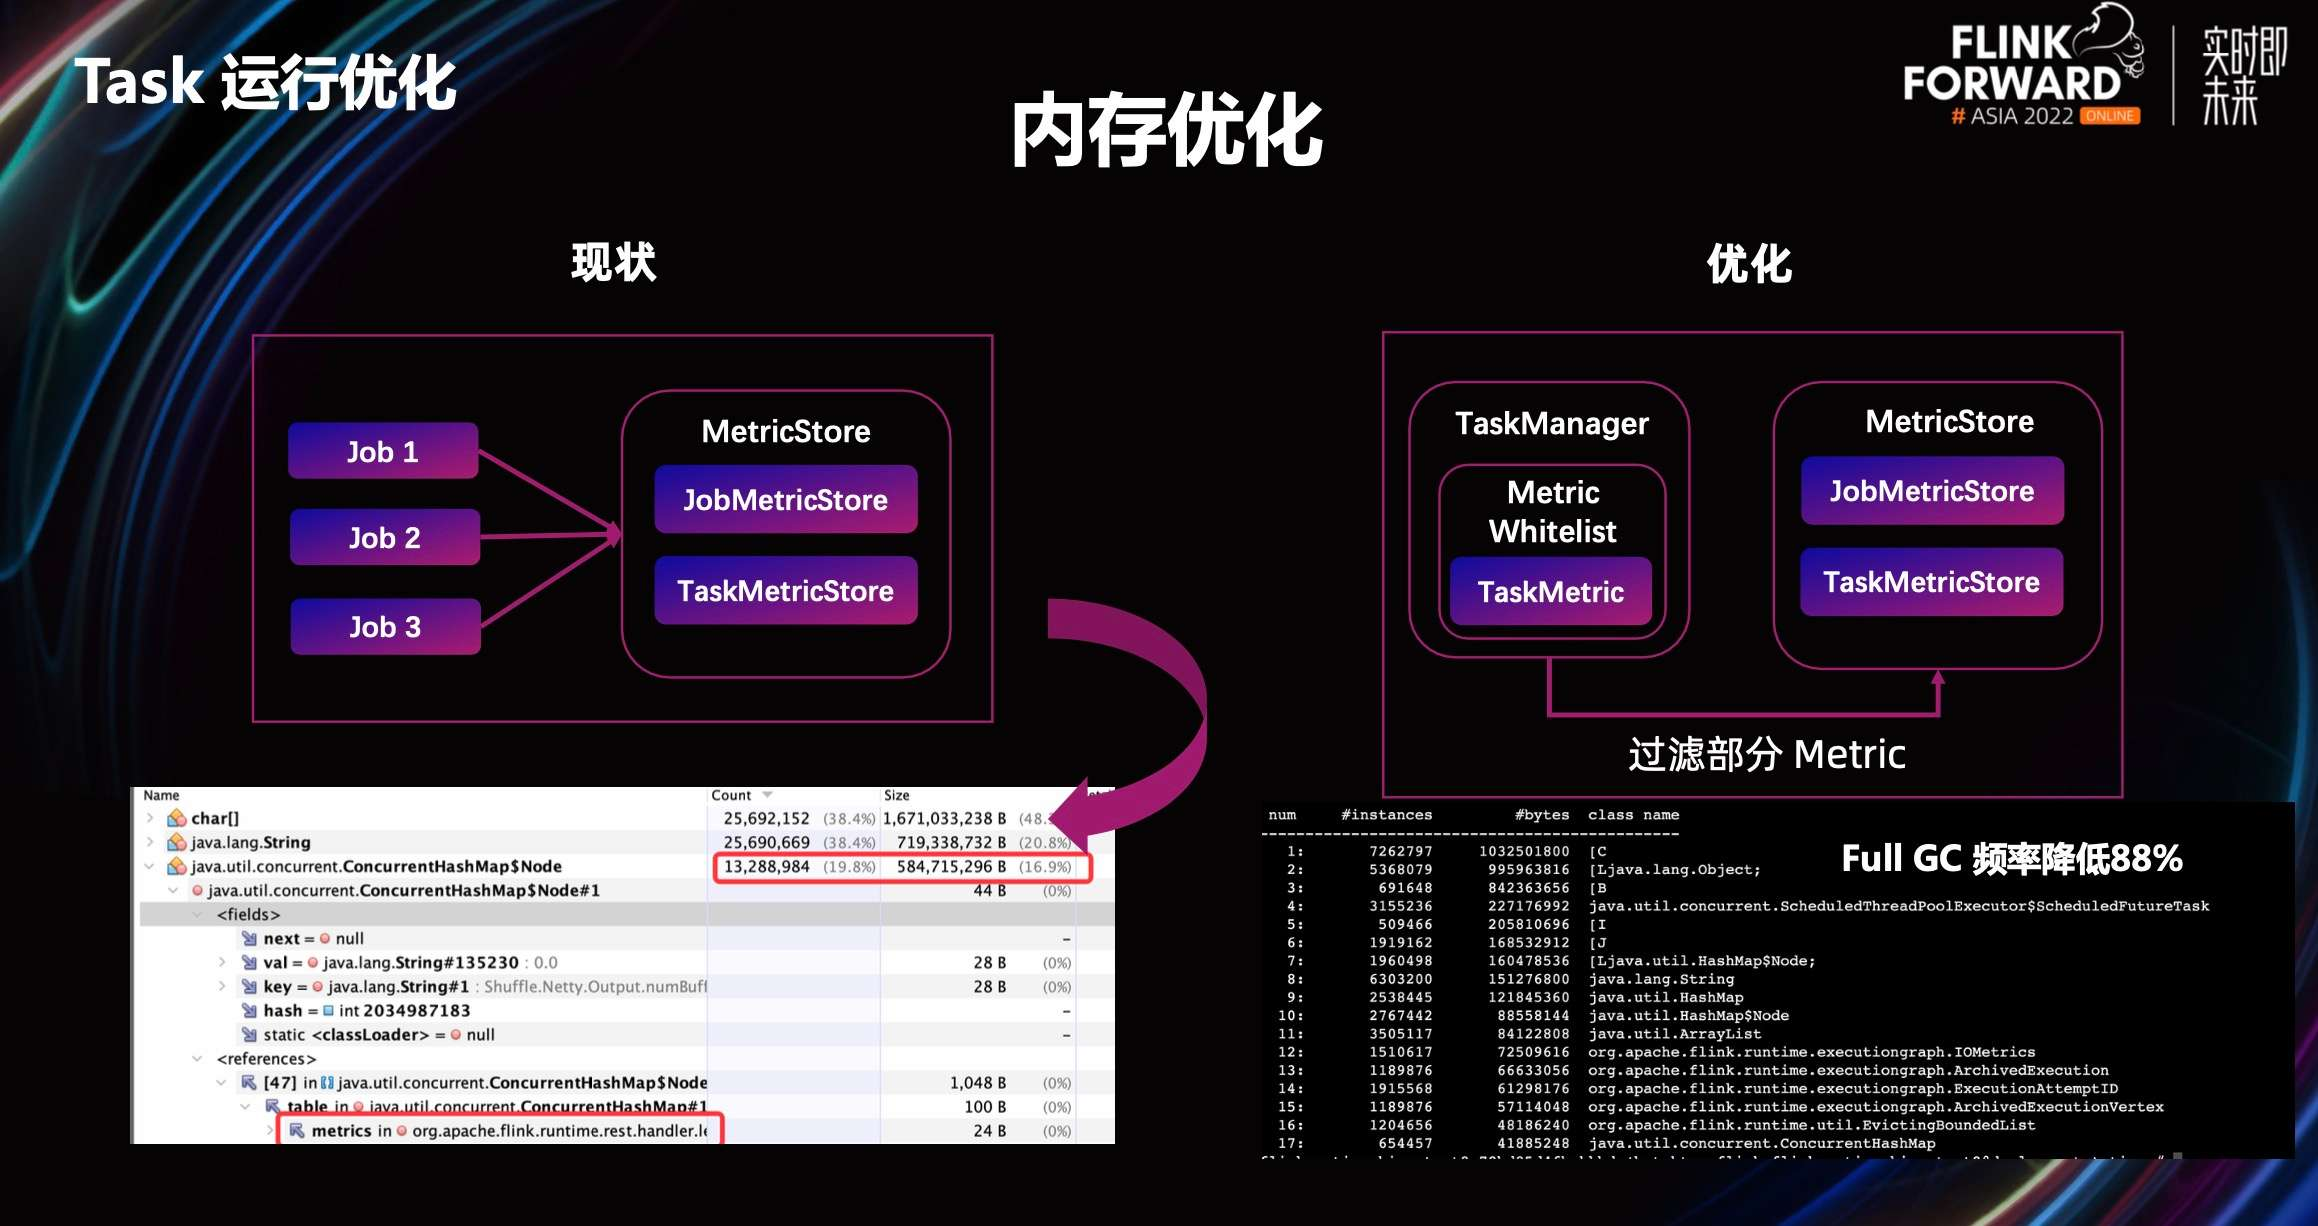Expand the char[] tree row
The height and width of the screenshot is (1226, 2318).
[150, 818]
